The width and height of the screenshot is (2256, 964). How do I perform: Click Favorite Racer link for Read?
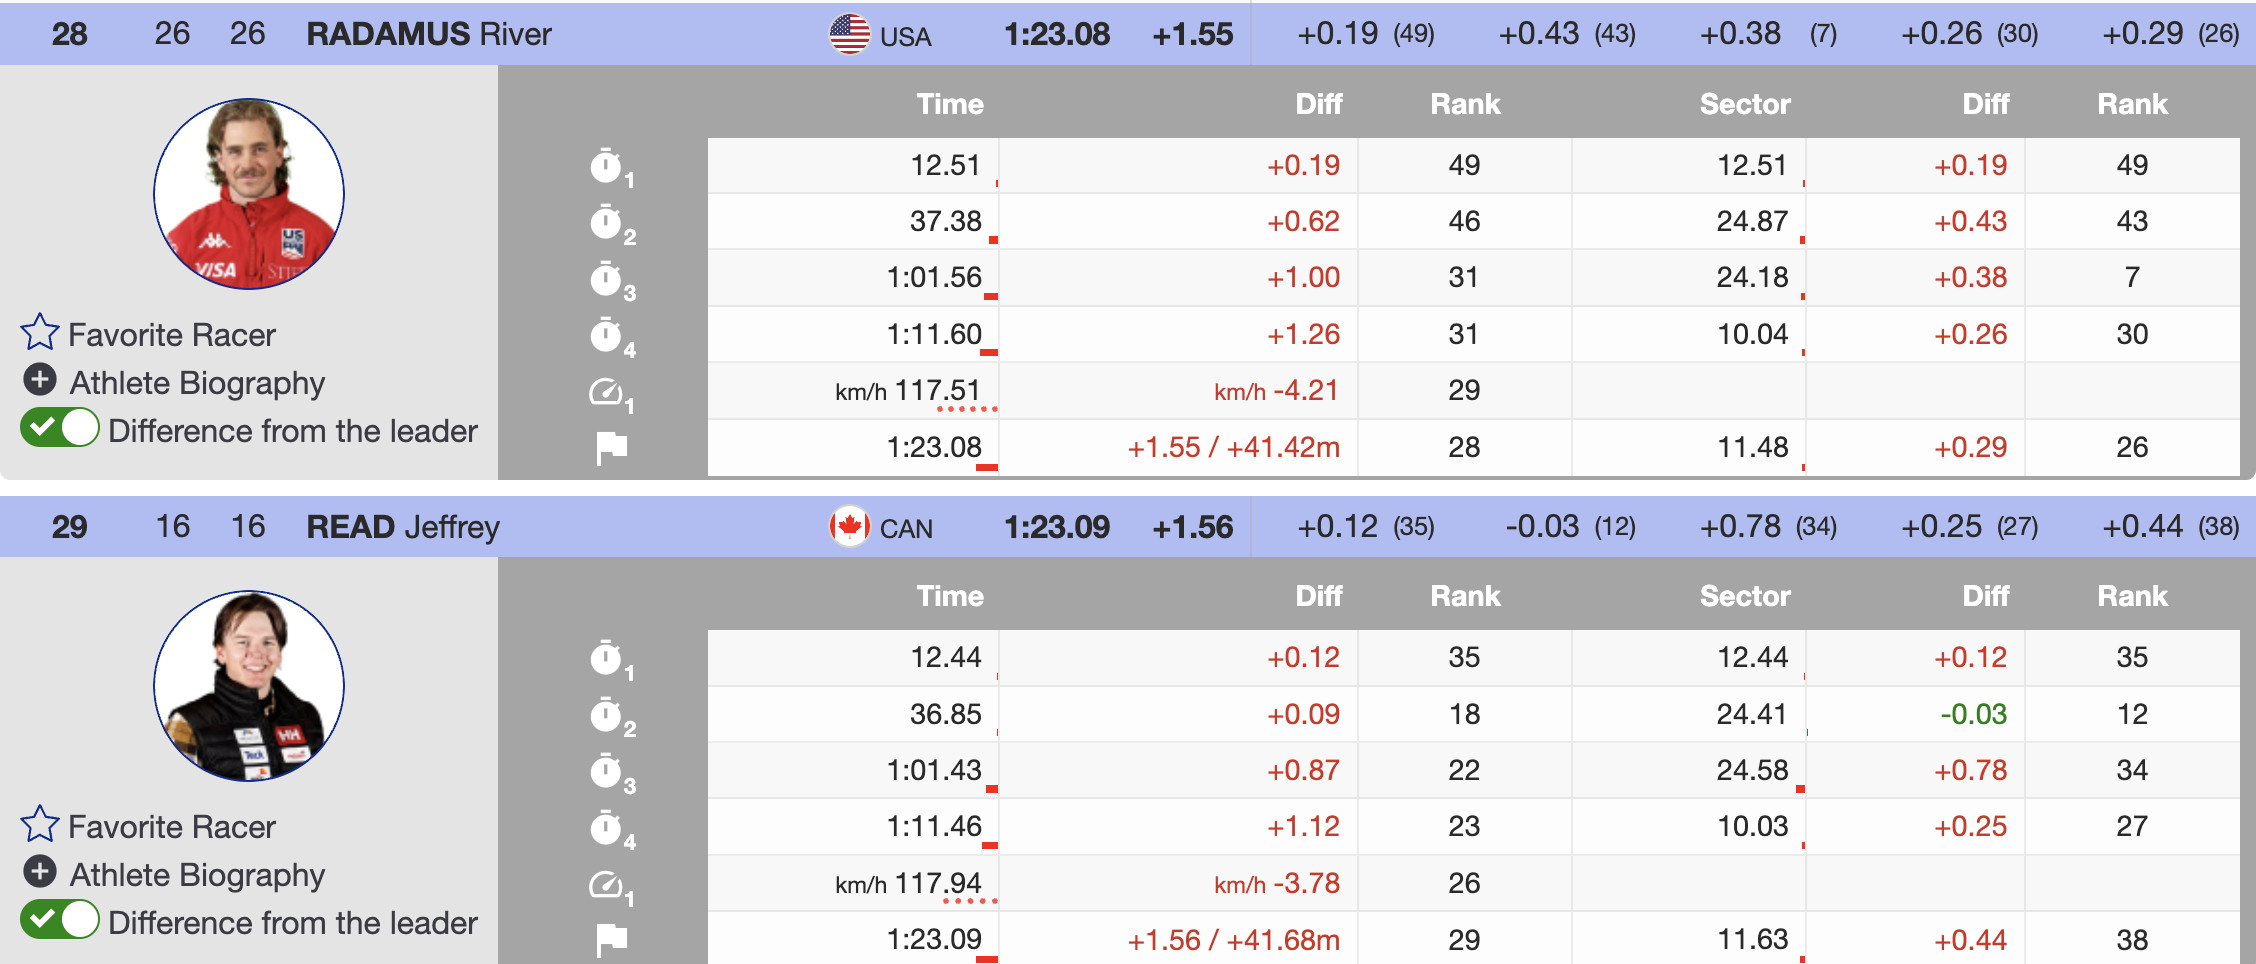[172, 827]
